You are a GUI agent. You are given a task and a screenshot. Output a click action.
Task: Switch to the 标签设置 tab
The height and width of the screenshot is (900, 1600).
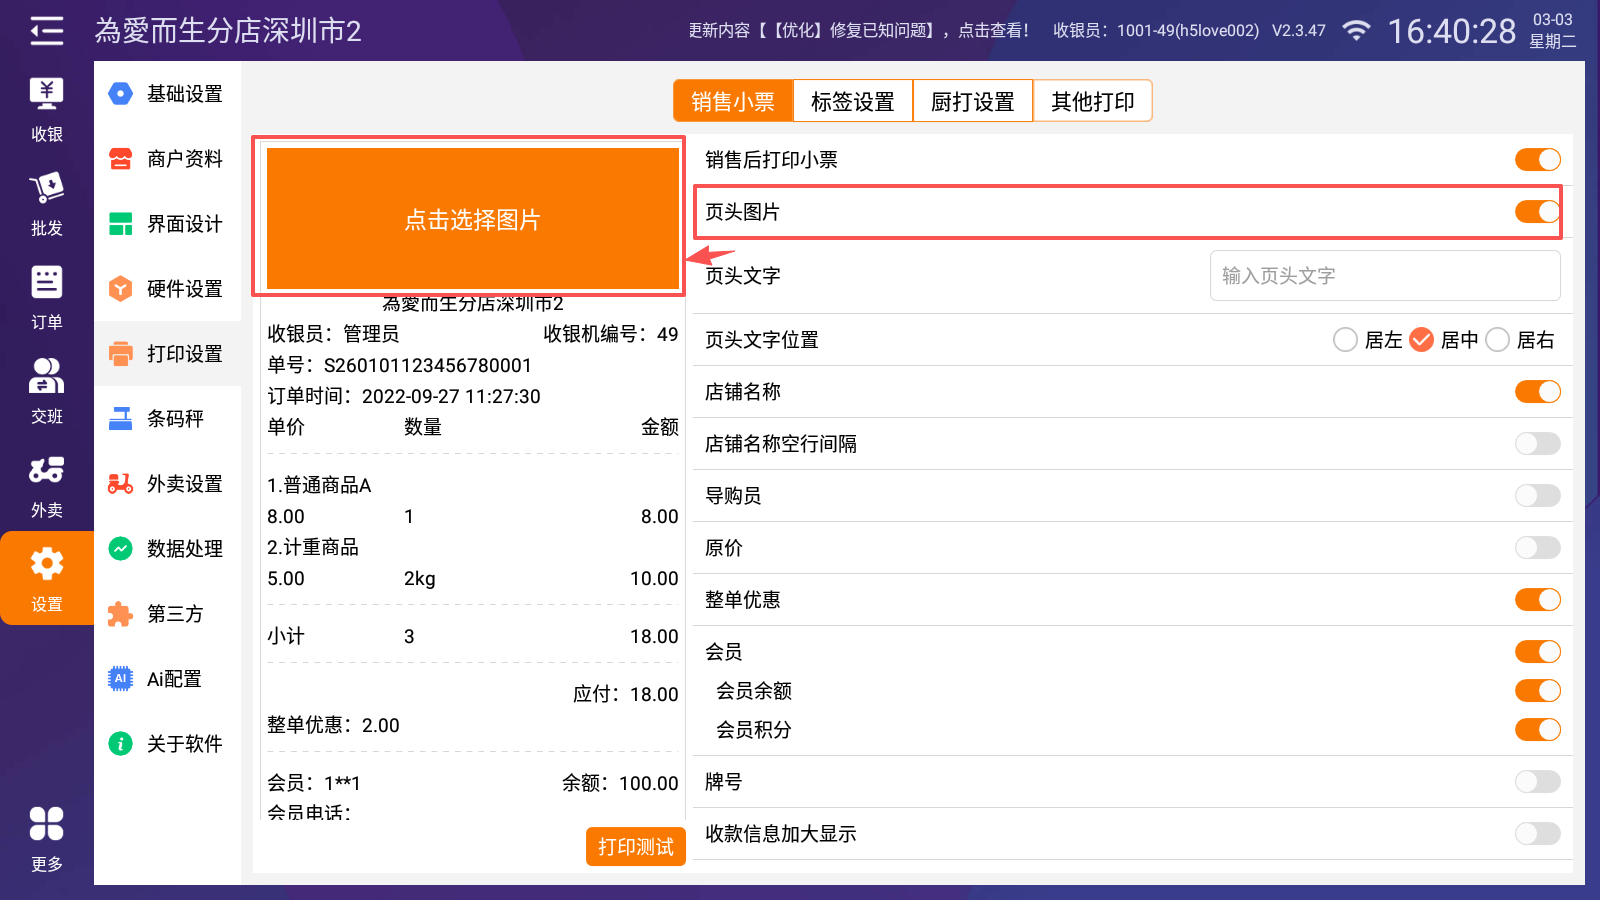pos(853,101)
